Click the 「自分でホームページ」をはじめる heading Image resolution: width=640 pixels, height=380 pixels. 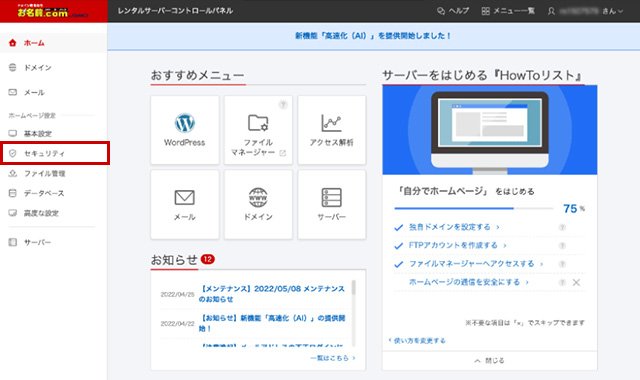pos(466,191)
